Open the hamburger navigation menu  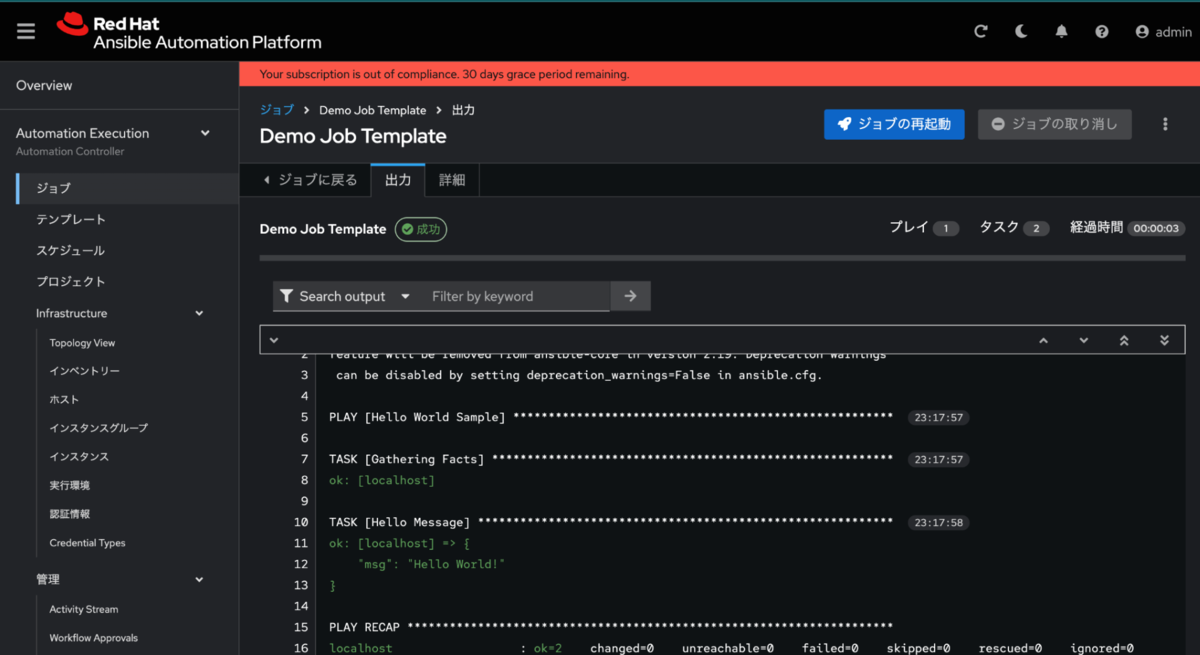pyautogui.click(x=26, y=31)
